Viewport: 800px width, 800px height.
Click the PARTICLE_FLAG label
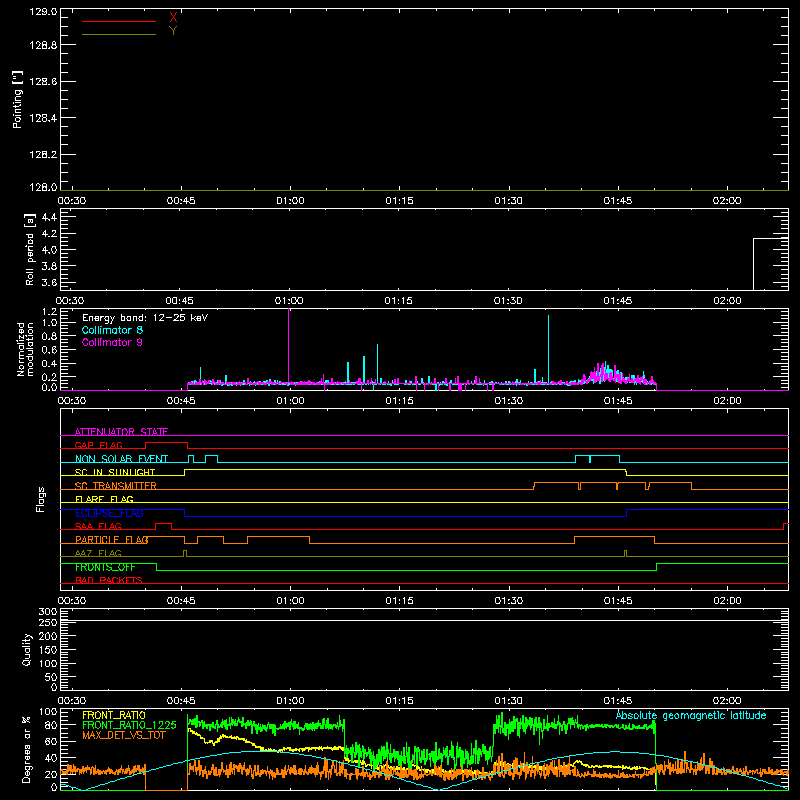[x=112, y=539]
